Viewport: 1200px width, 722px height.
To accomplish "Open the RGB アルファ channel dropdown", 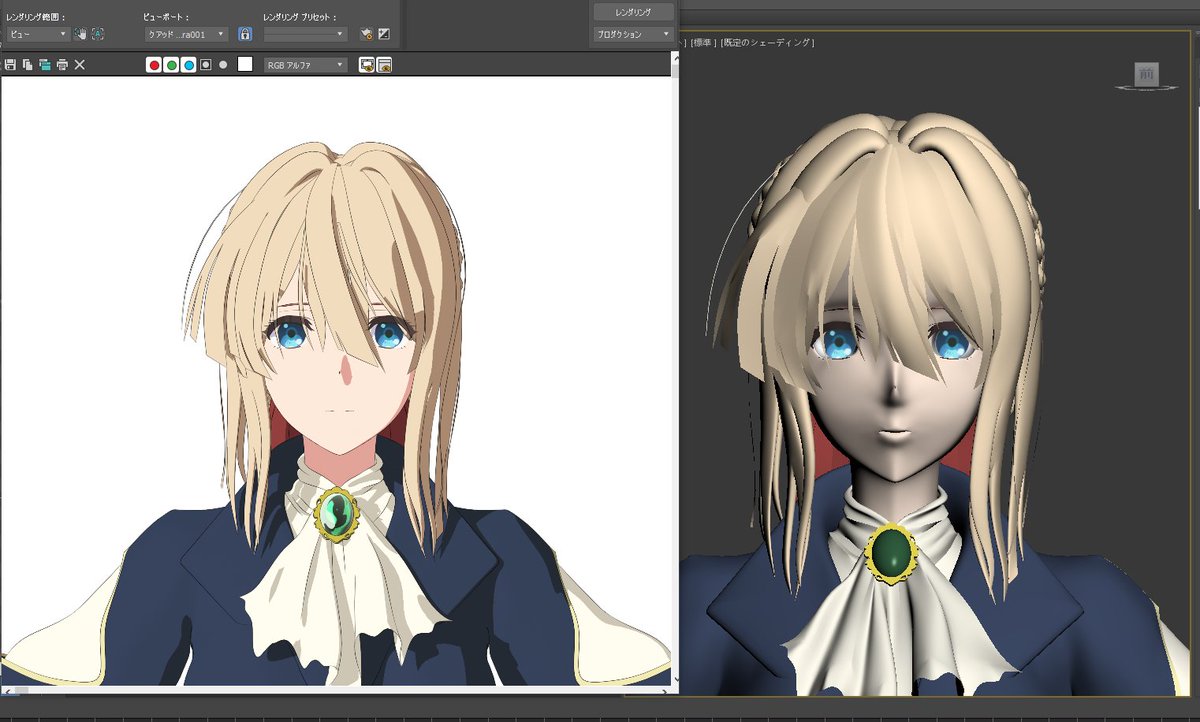I will pos(305,65).
